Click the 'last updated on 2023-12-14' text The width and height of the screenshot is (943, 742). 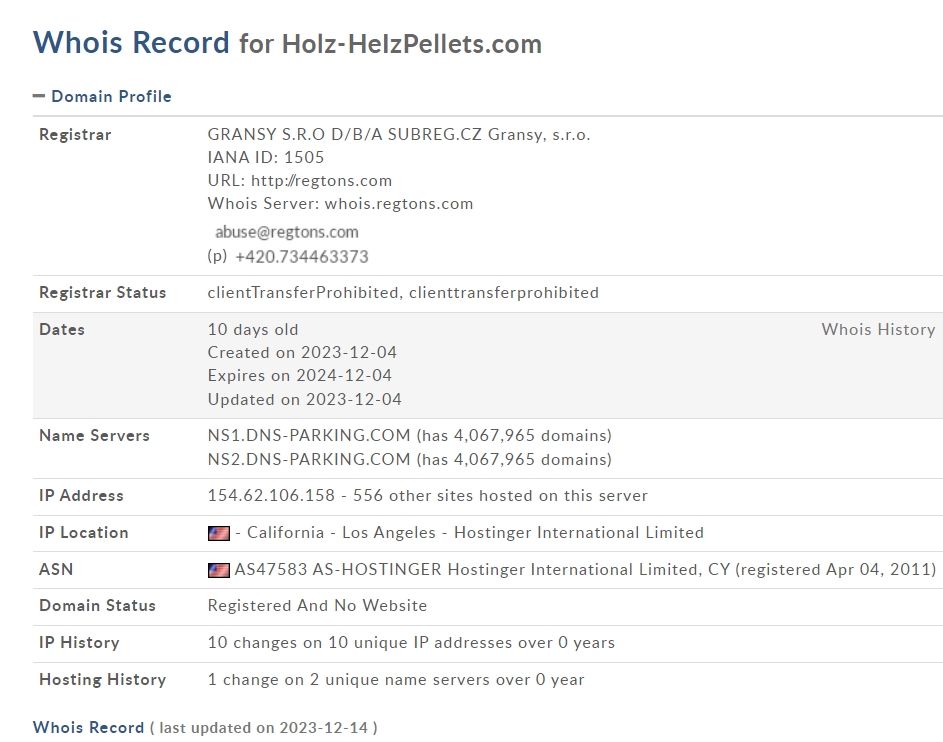(264, 728)
